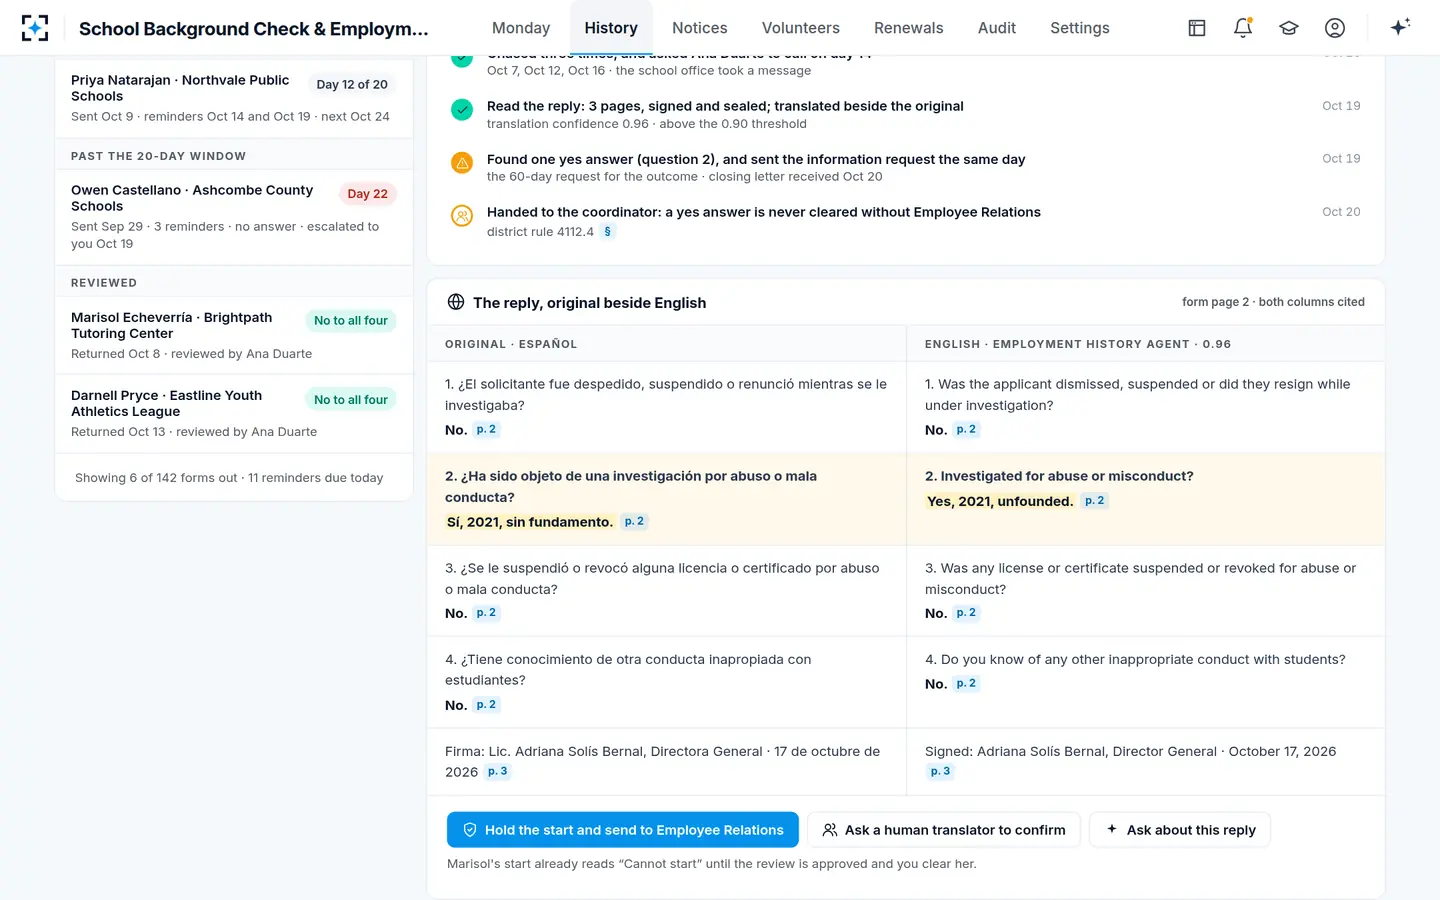Image resolution: width=1440 pixels, height=900 pixels.
Task: Open the p. 2 chip under English question 4
Action: click(x=966, y=684)
